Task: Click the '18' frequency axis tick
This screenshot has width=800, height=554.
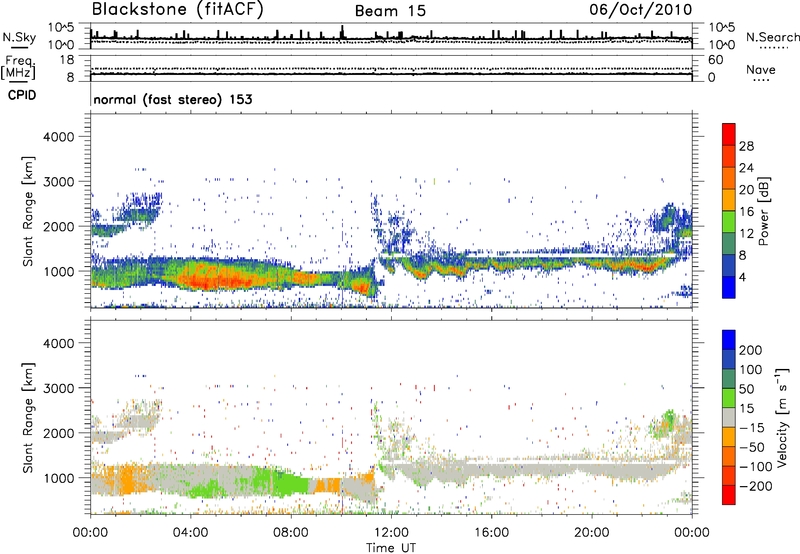Action: (x=67, y=60)
